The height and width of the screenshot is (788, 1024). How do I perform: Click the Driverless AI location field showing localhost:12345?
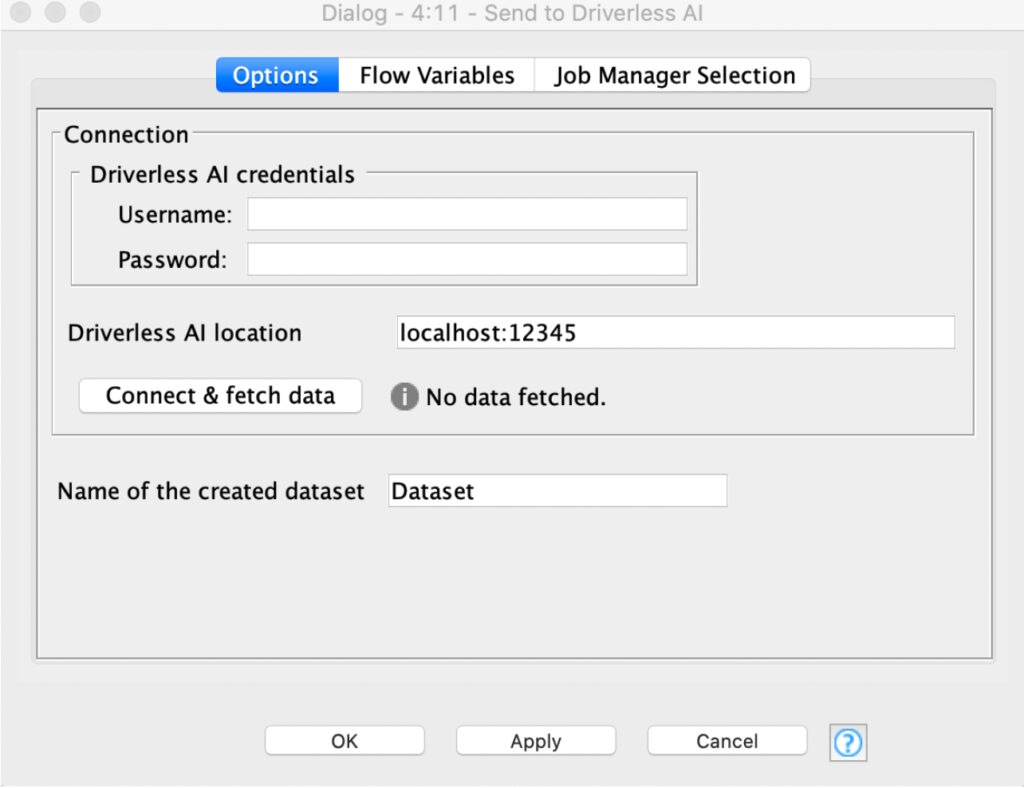pyautogui.click(x=675, y=333)
